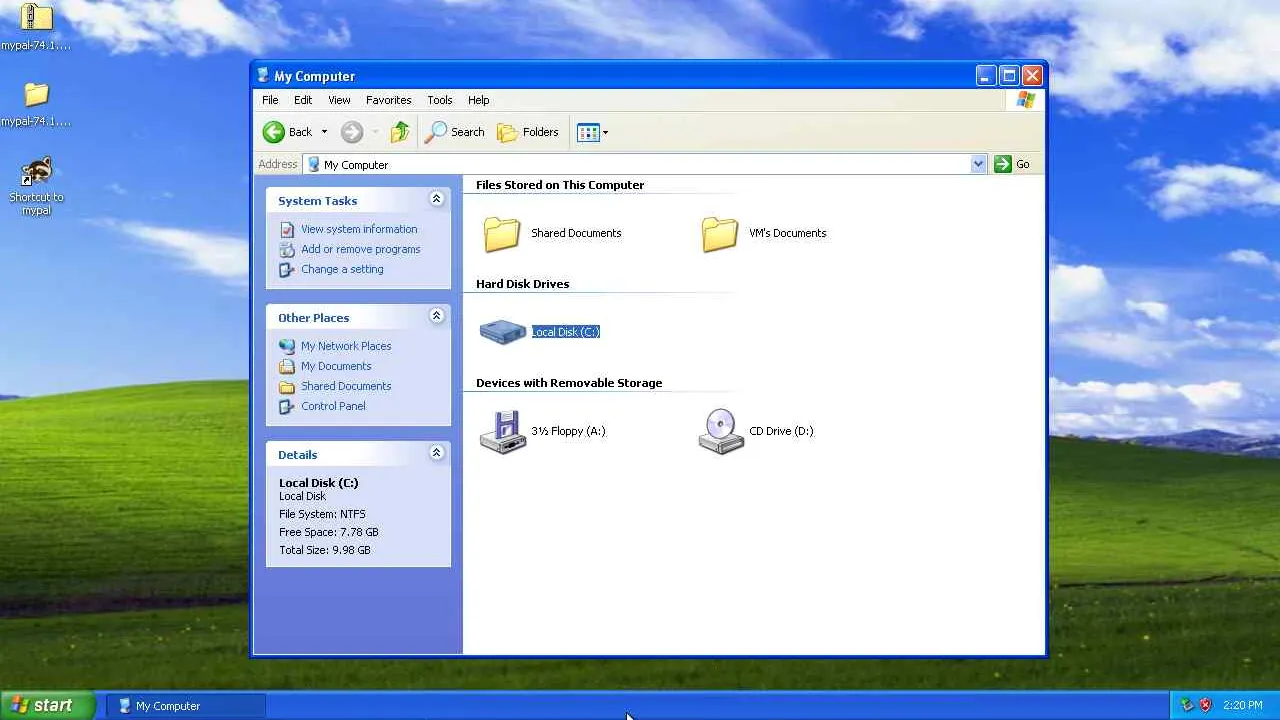1280x720 pixels.
Task: Toggle the Folders pane button
Action: point(528,132)
